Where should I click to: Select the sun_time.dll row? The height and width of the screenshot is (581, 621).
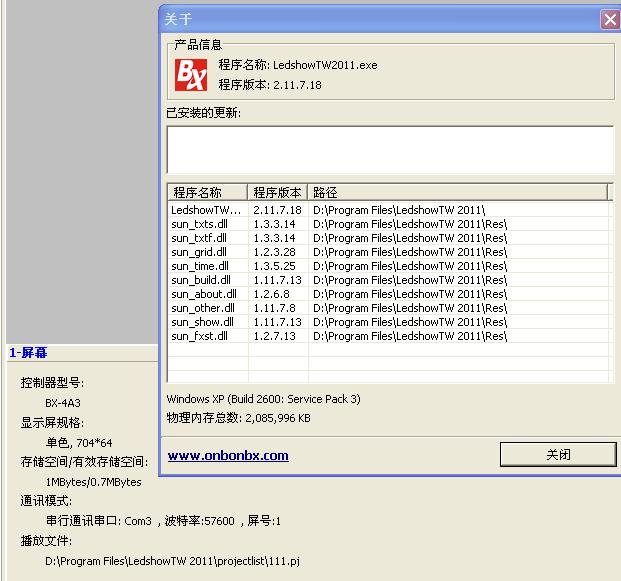click(388, 266)
